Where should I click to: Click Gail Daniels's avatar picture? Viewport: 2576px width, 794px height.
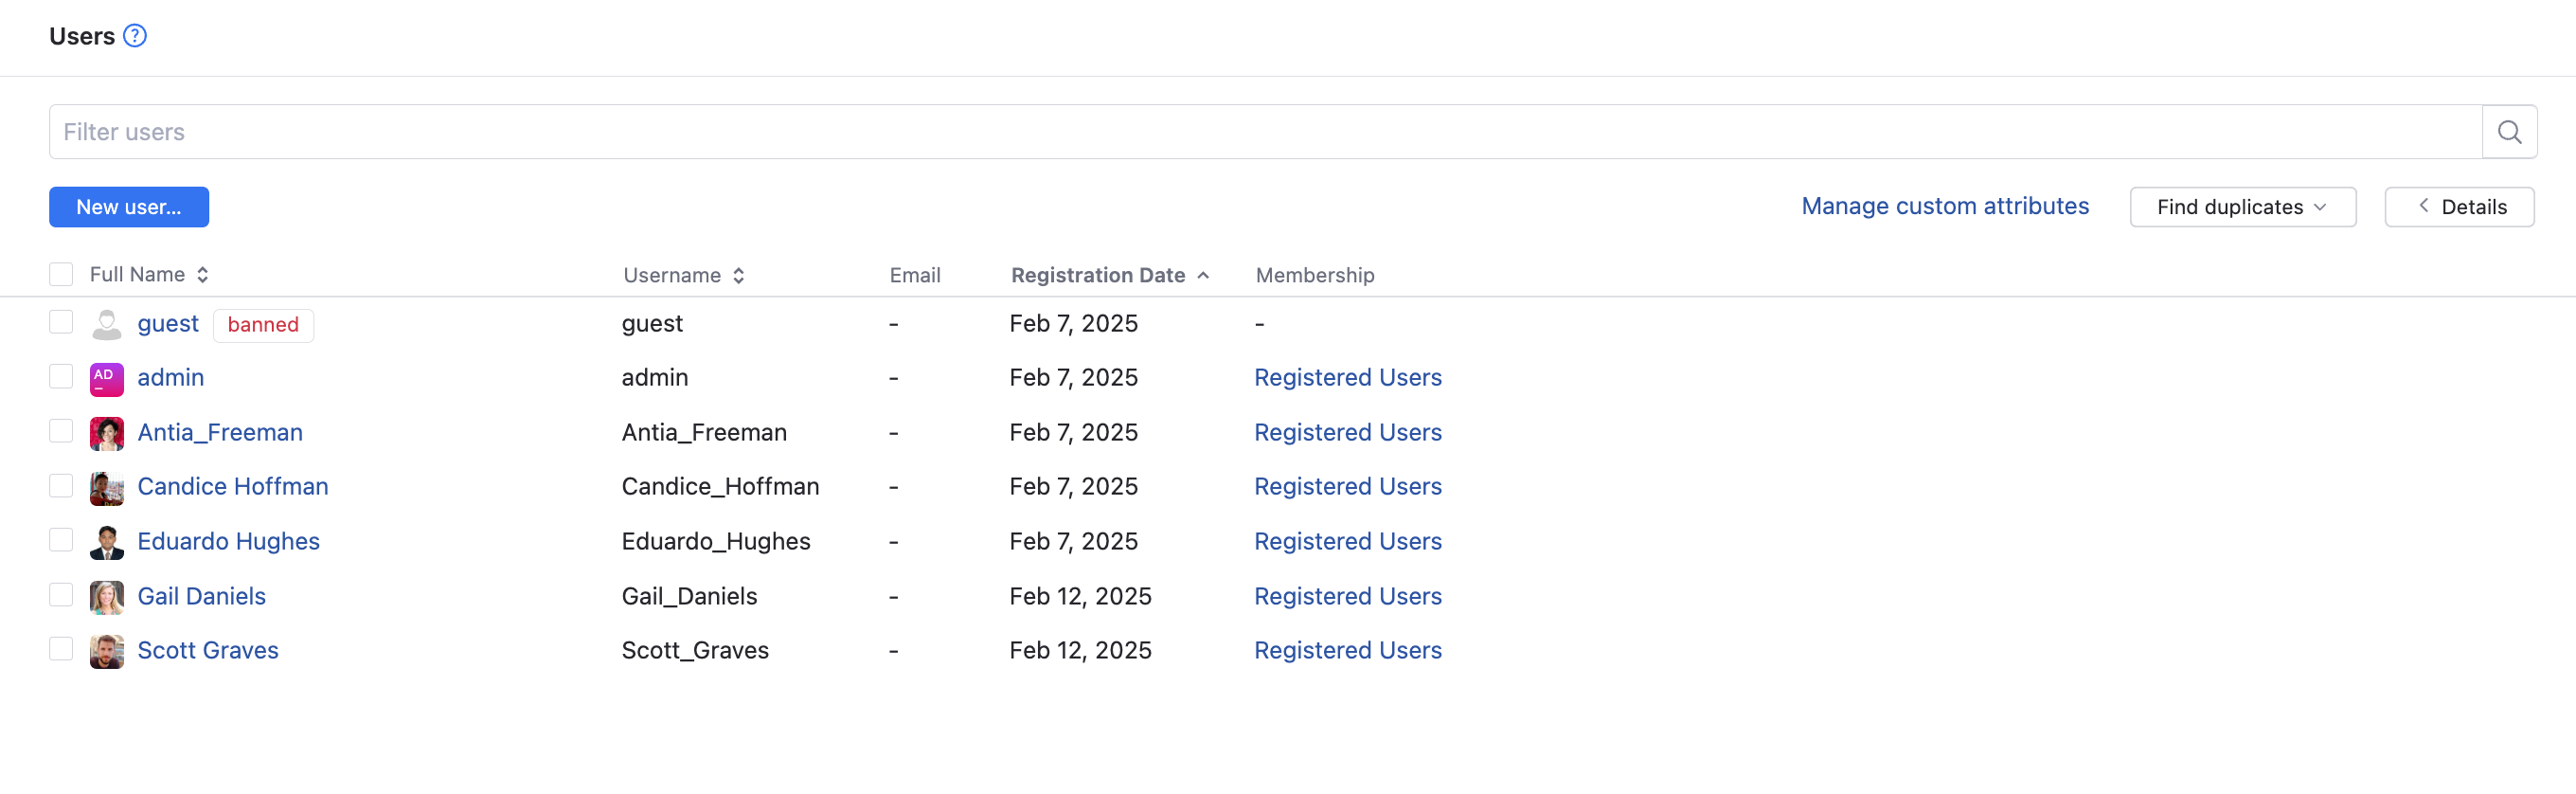(x=107, y=597)
